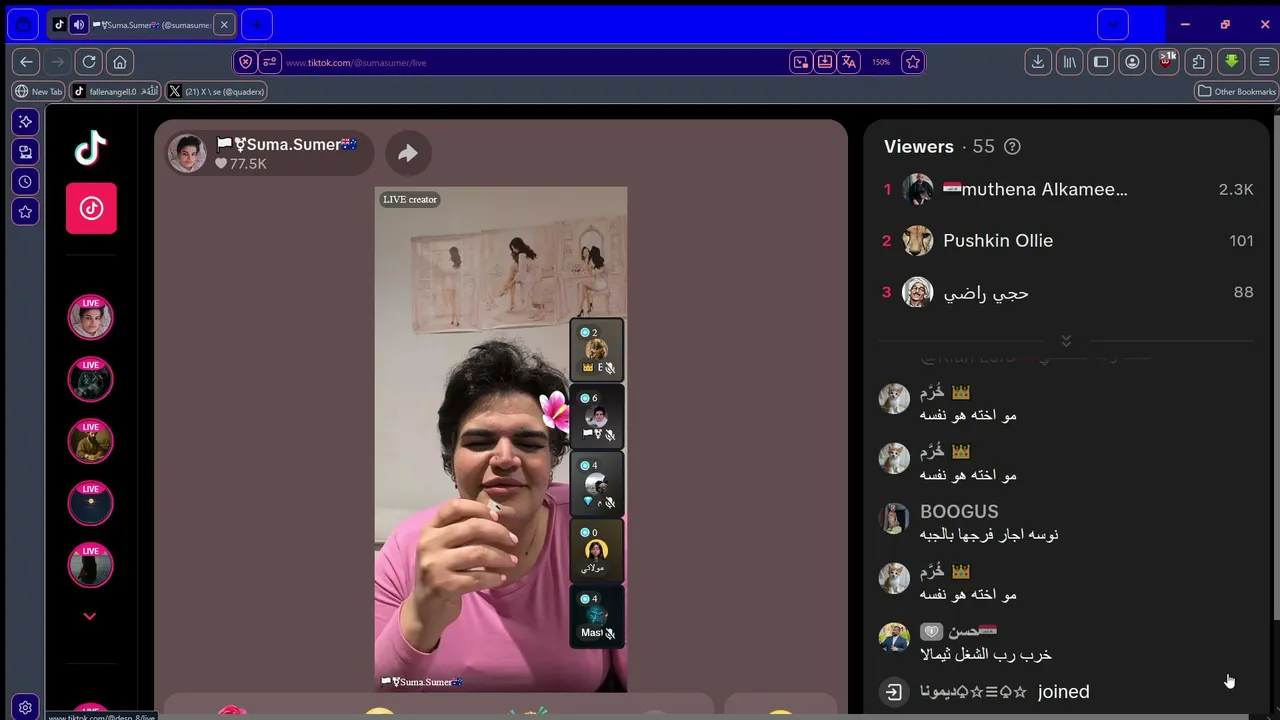This screenshot has width=1280, height=720.
Task: Open the list all tabs dropdown
Action: 1113,24
